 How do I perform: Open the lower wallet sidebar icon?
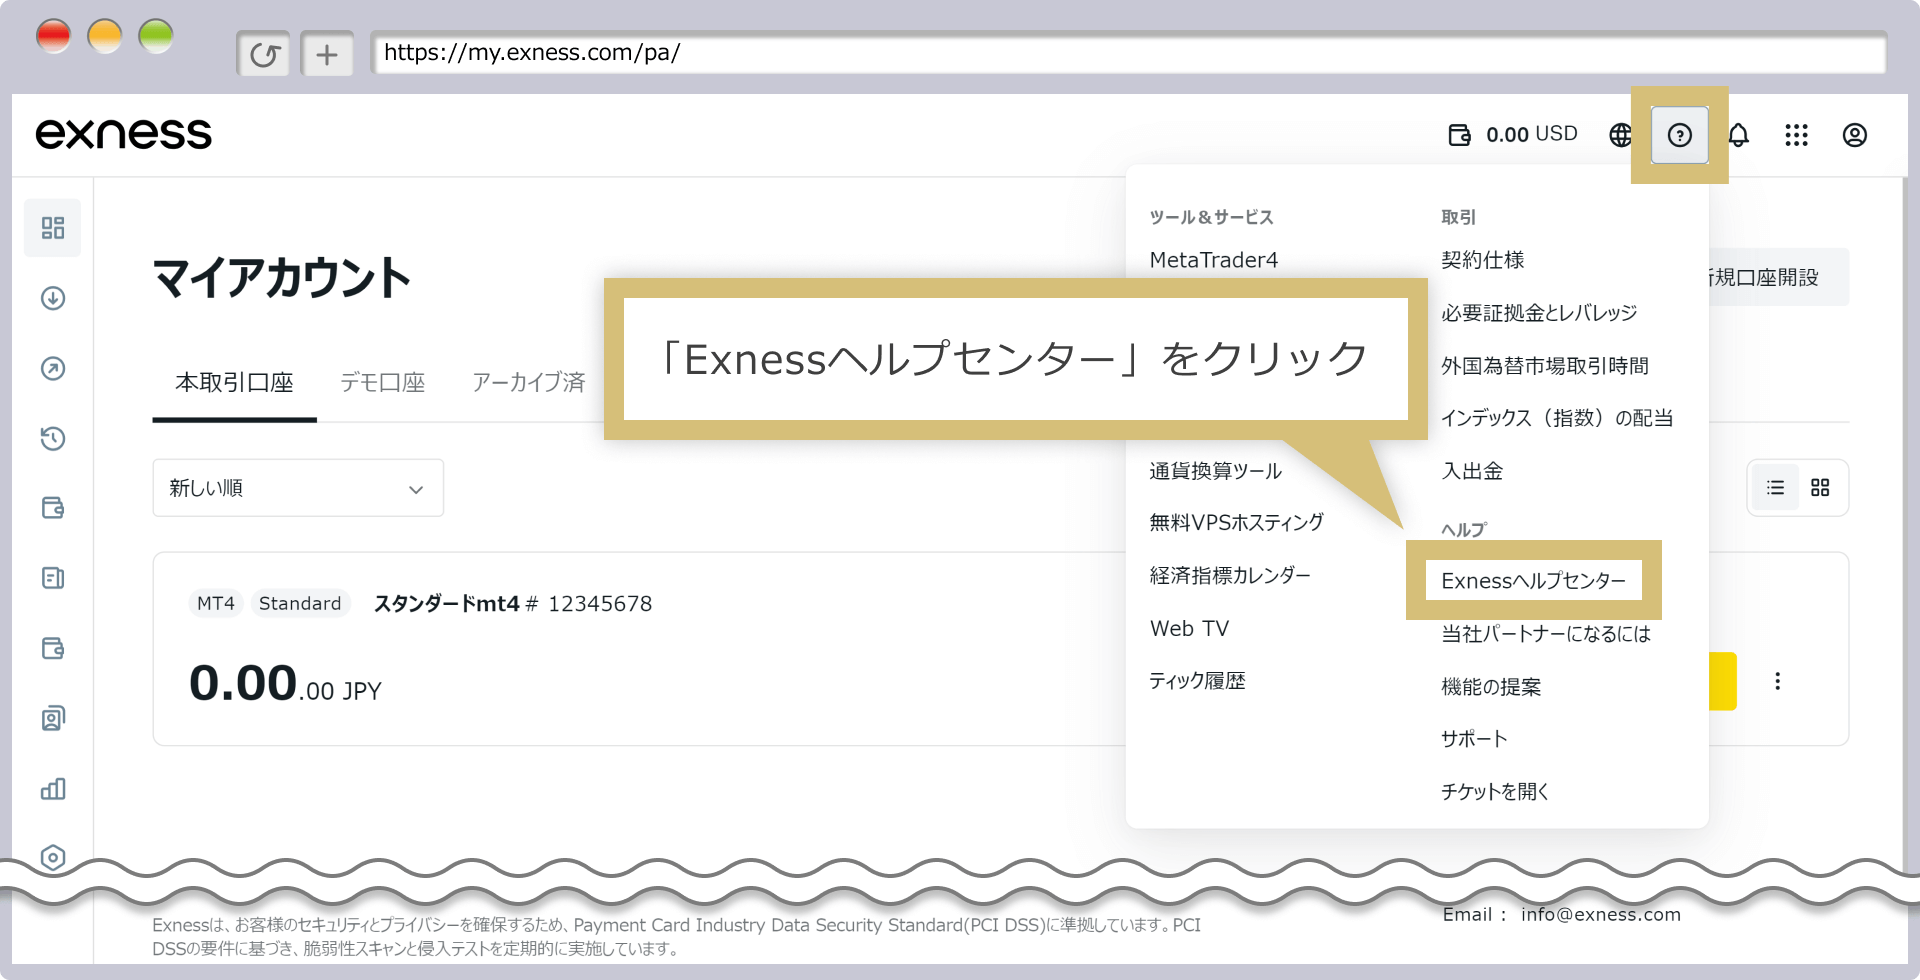tap(53, 648)
